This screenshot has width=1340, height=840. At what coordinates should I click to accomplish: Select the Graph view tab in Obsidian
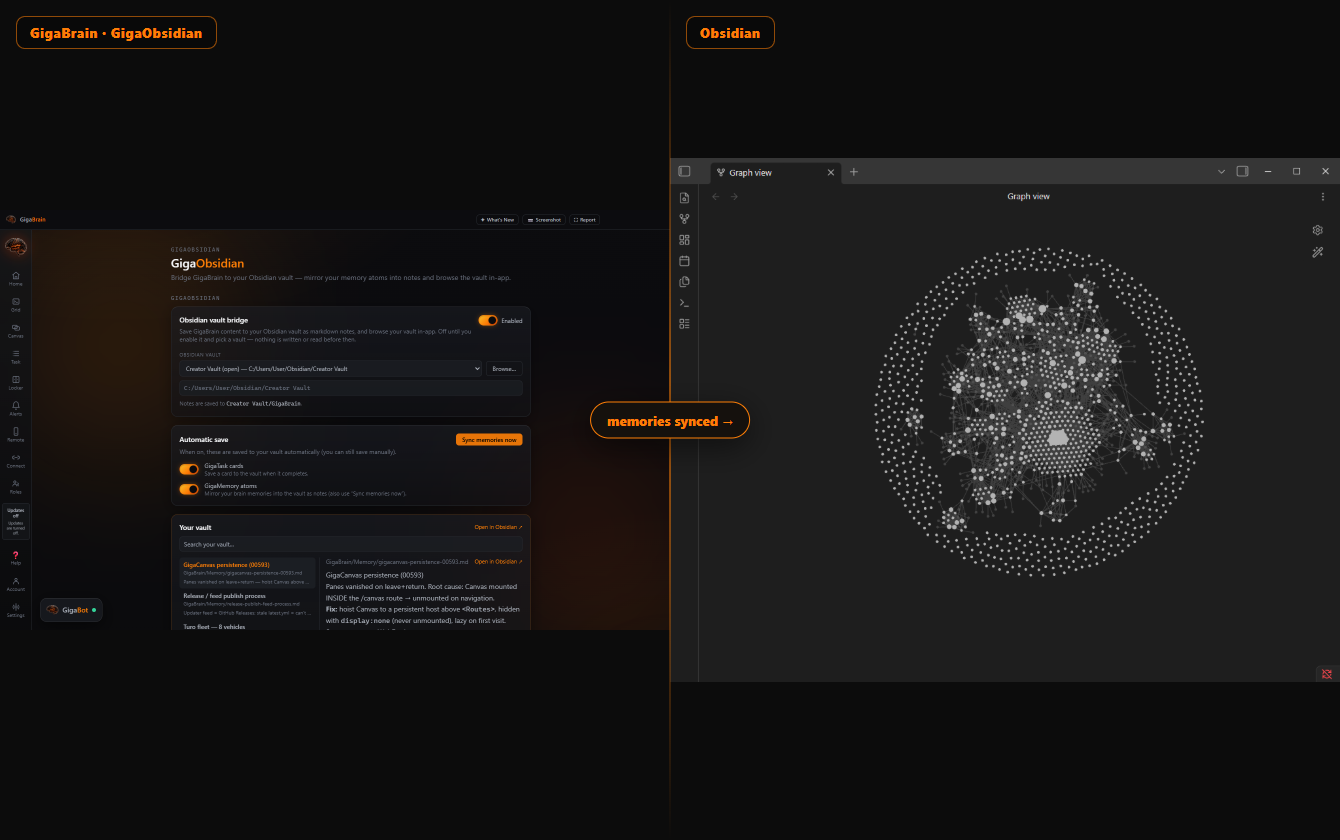[x=775, y=173]
